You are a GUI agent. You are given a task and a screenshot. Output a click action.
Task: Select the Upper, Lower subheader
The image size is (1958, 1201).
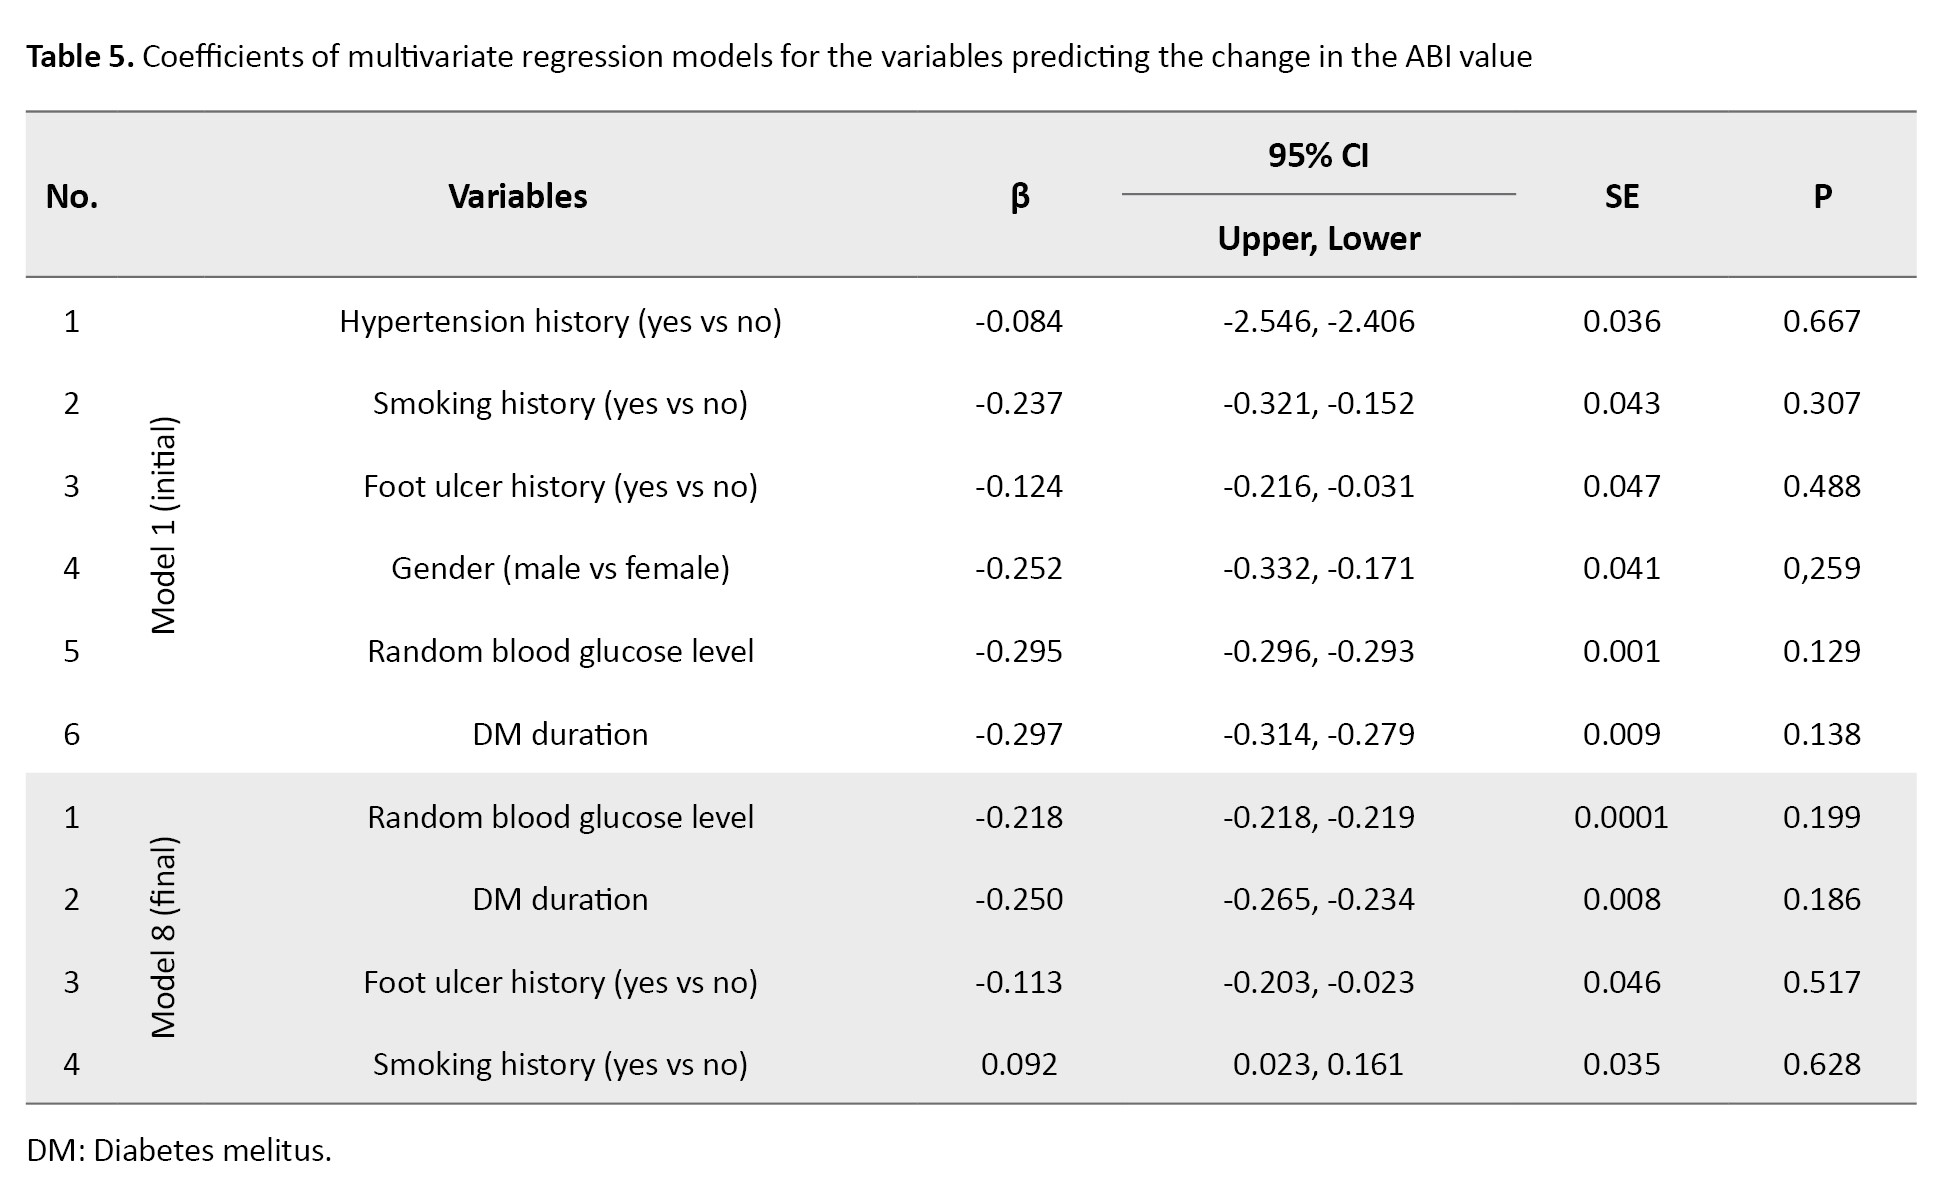[x=1318, y=239]
